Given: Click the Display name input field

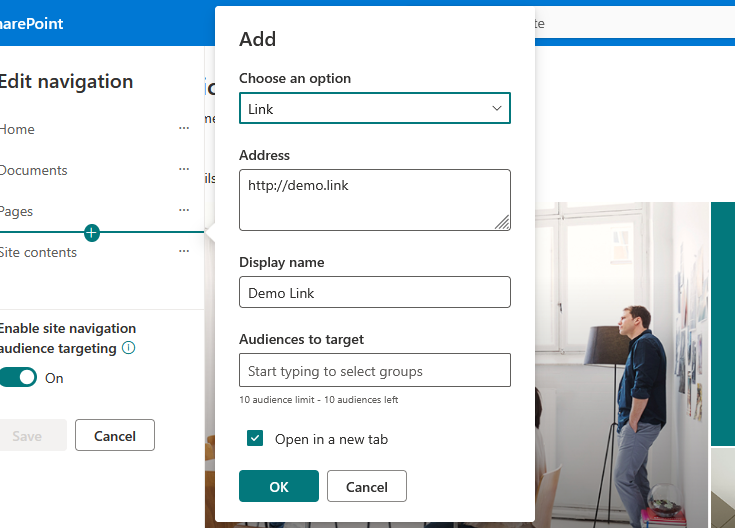Looking at the screenshot, I should tap(375, 292).
